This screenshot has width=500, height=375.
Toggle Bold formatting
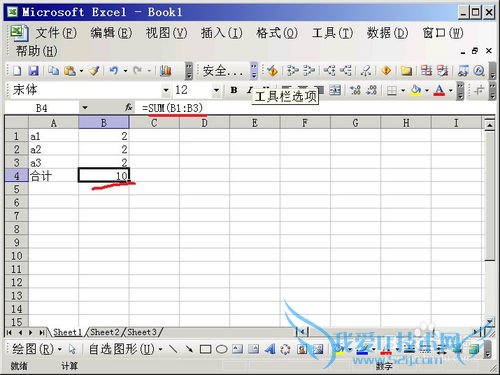click(234, 90)
